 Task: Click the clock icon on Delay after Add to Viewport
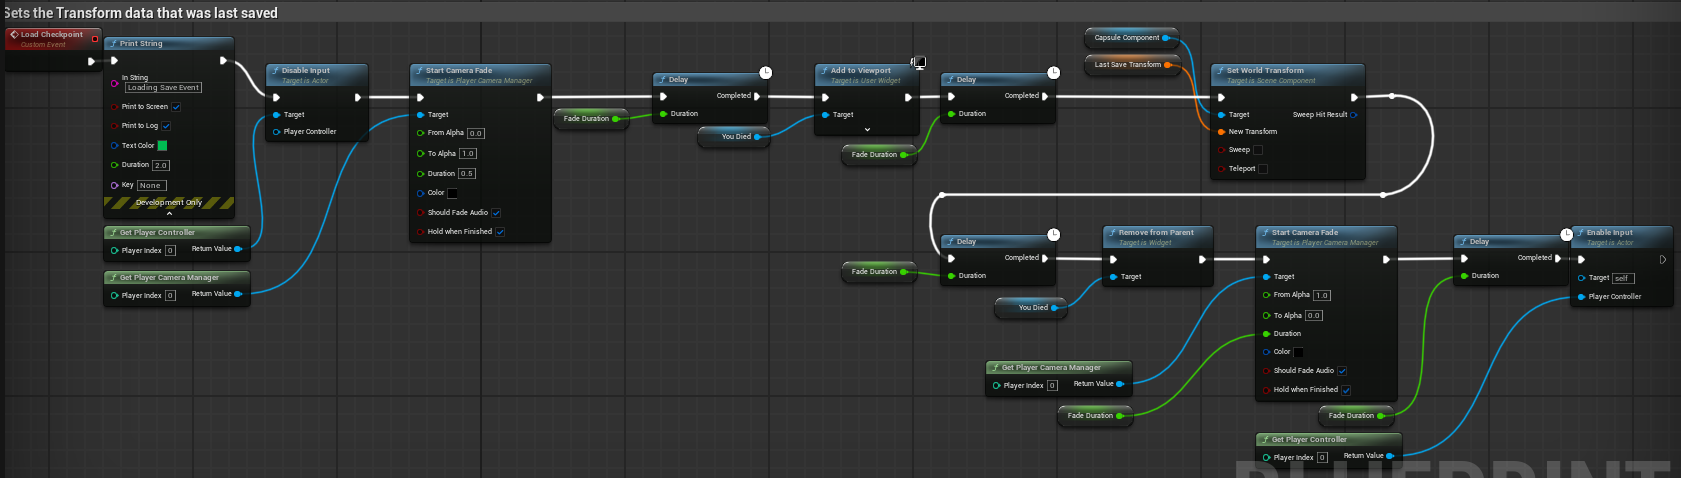(1053, 72)
